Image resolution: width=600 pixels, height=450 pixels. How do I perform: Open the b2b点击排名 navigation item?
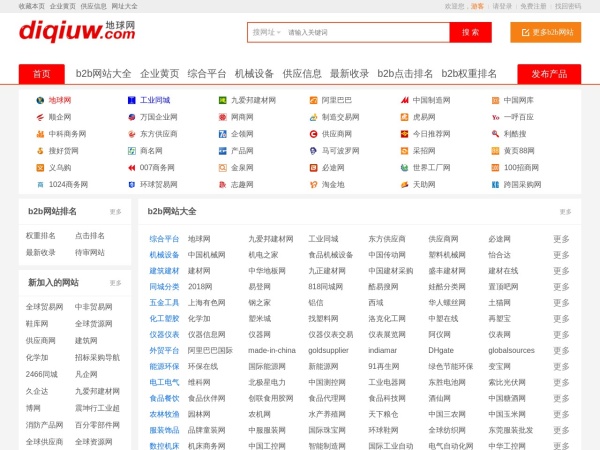(x=405, y=74)
